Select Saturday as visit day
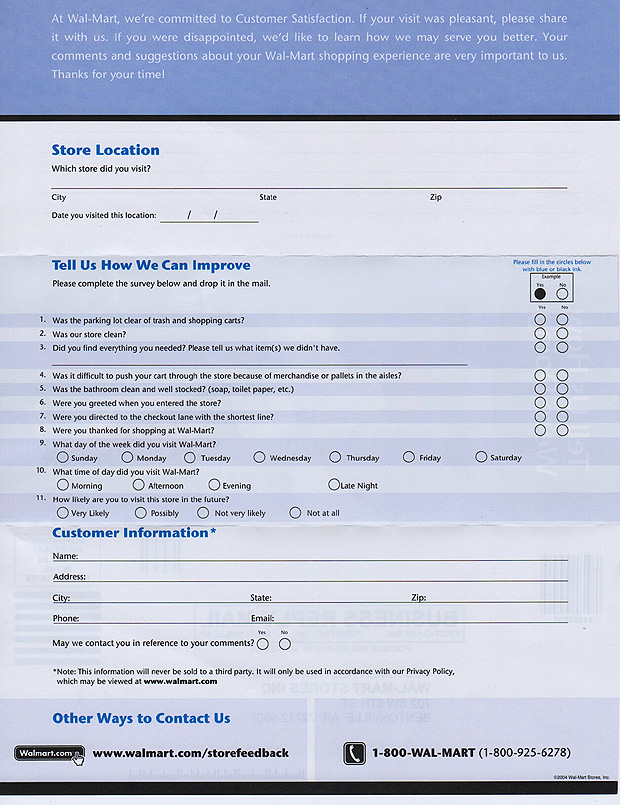Image resolution: width=620 pixels, height=805 pixels. click(481, 456)
